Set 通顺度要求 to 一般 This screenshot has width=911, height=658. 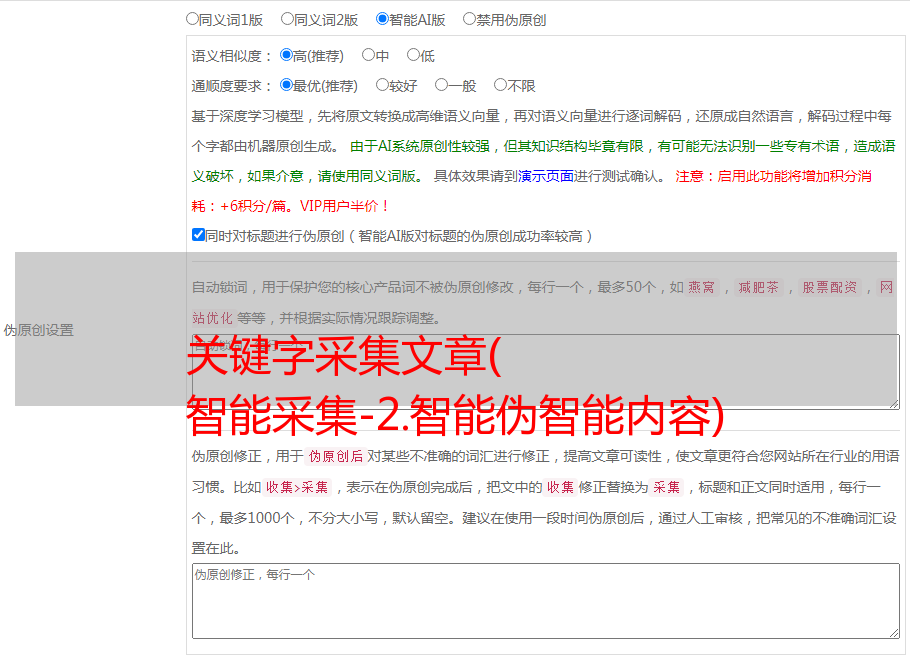442,86
